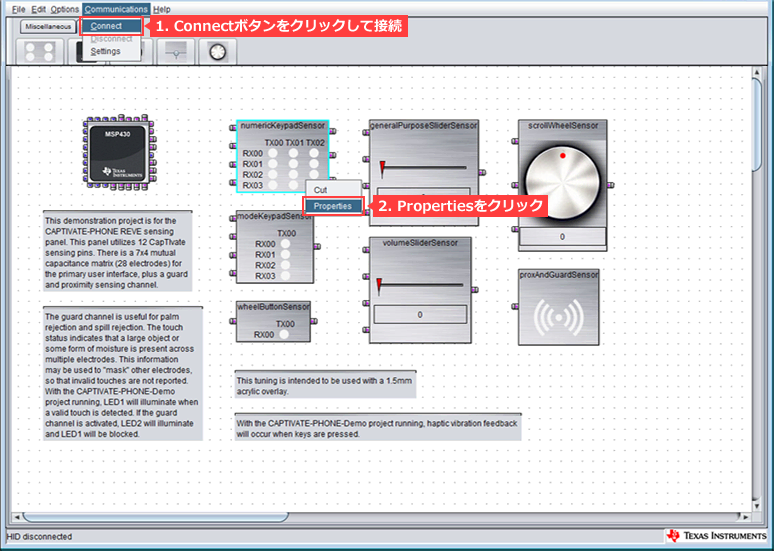Screen dimensions: 774x551
Task: Add a wheel sensor from toolbar
Action: click(218, 51)
